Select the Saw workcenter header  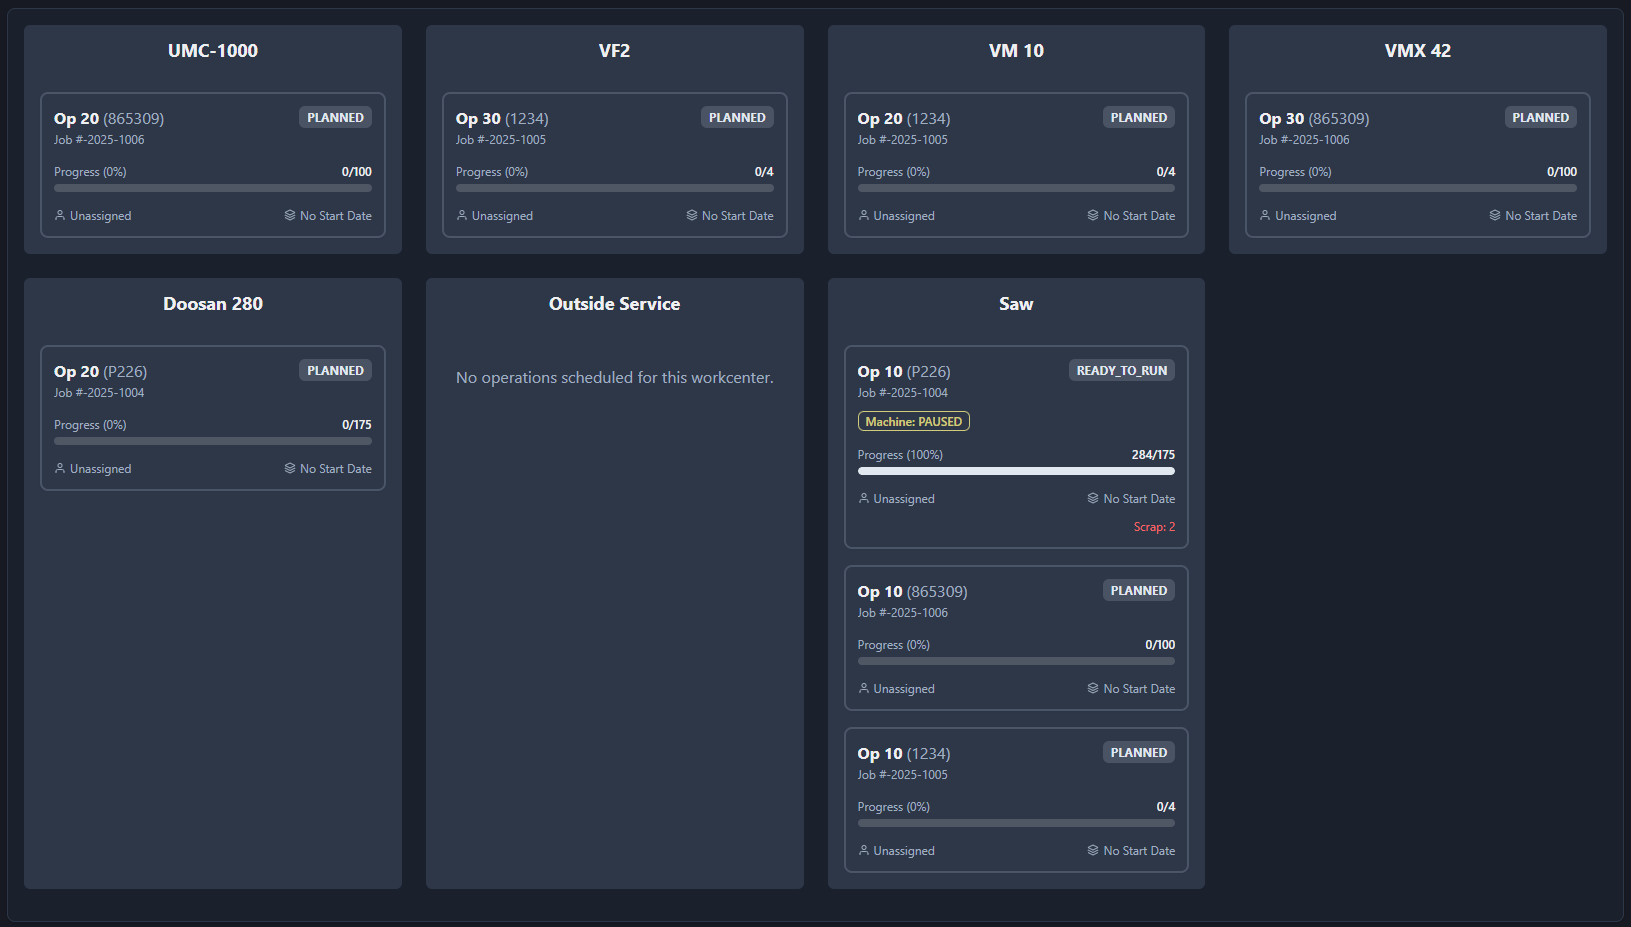(1016, 304)
